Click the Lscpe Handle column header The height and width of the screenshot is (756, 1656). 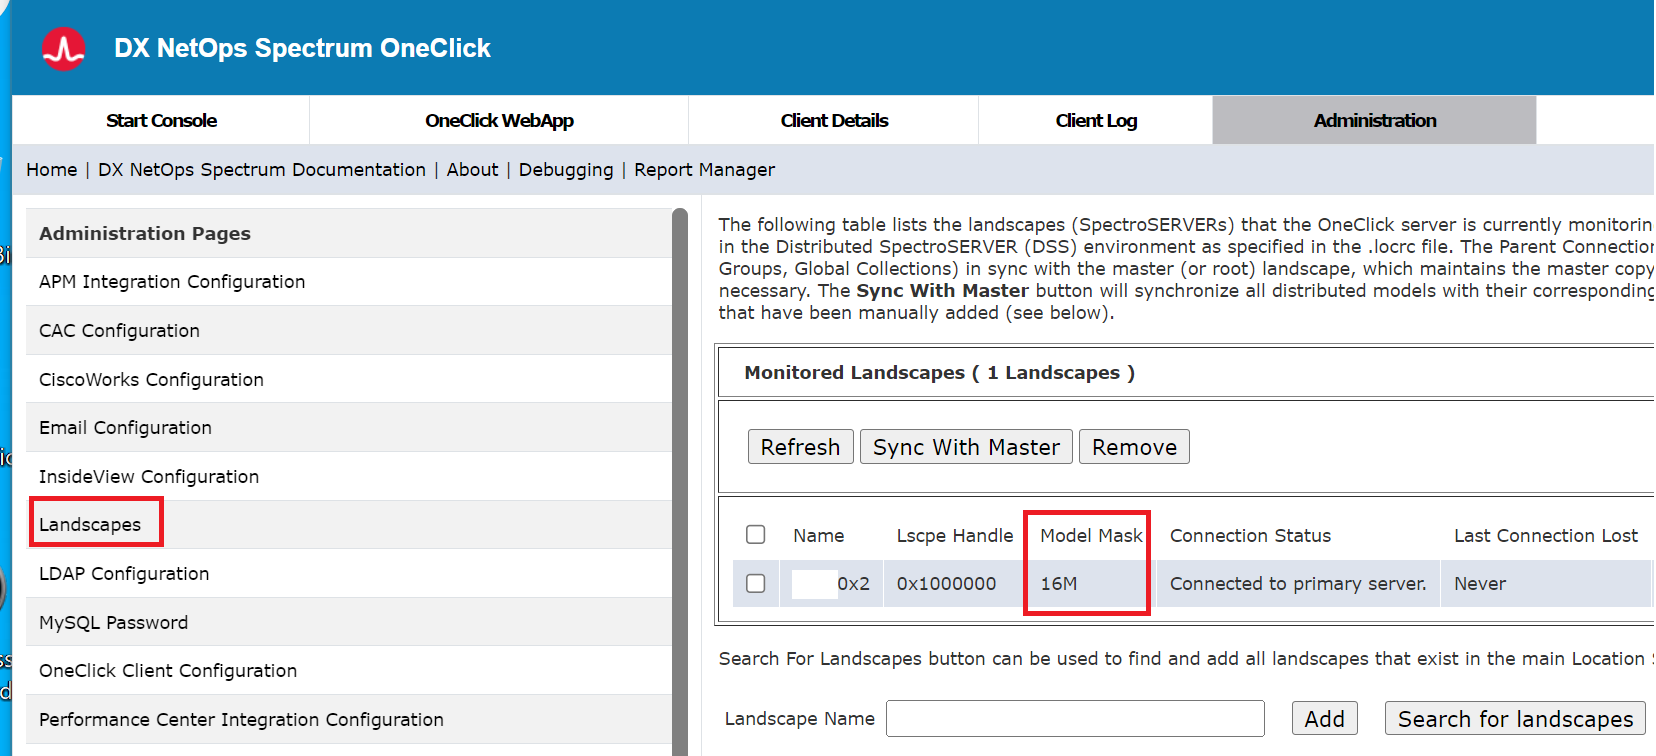(955, 536)
